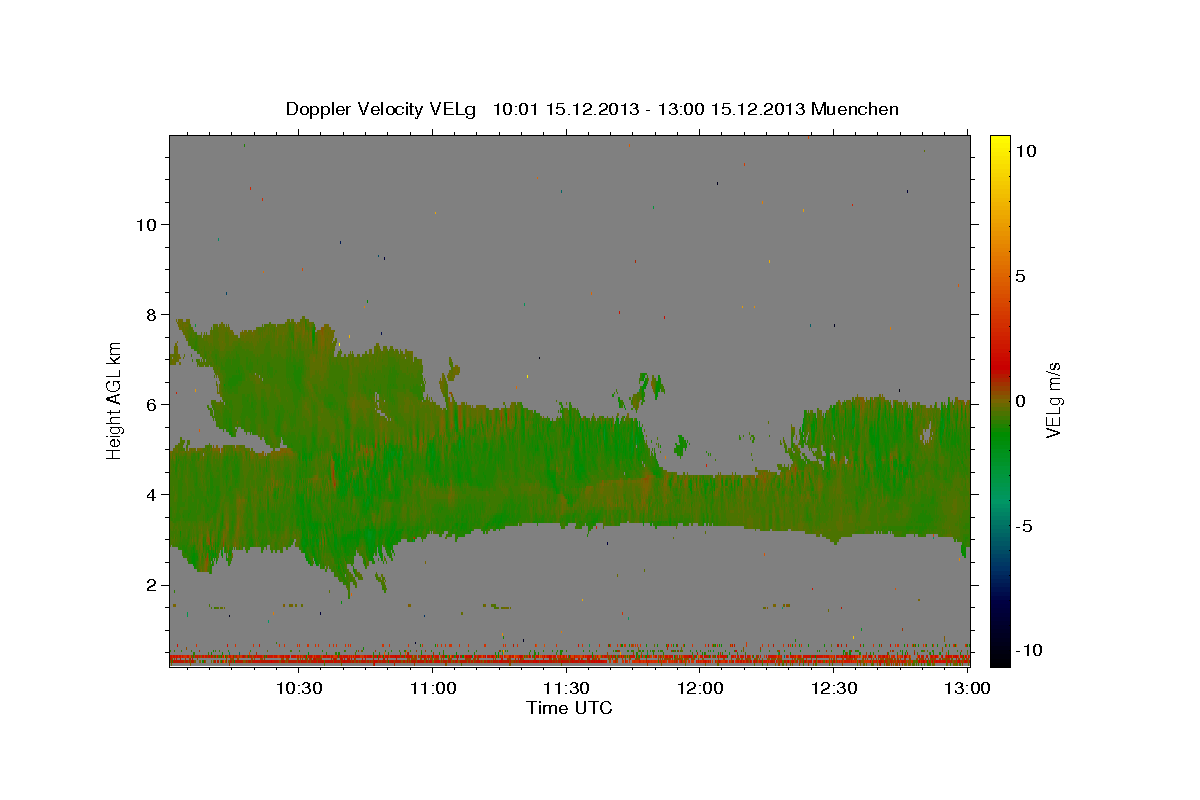Click the height axis label 4
The height and width of the screenshot is (800, 1200).
[153, 494]
